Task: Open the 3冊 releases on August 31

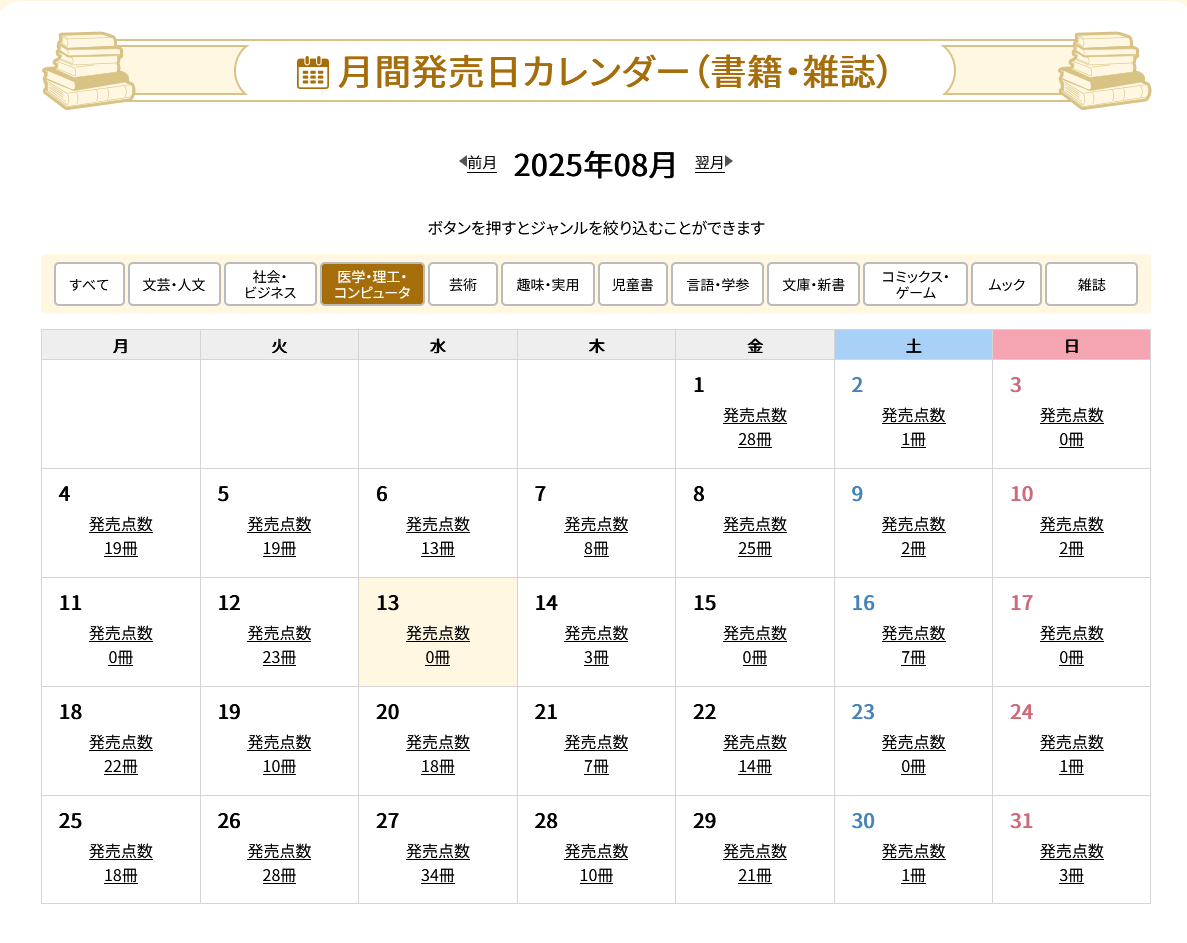Action: (x=1071, y=876)
